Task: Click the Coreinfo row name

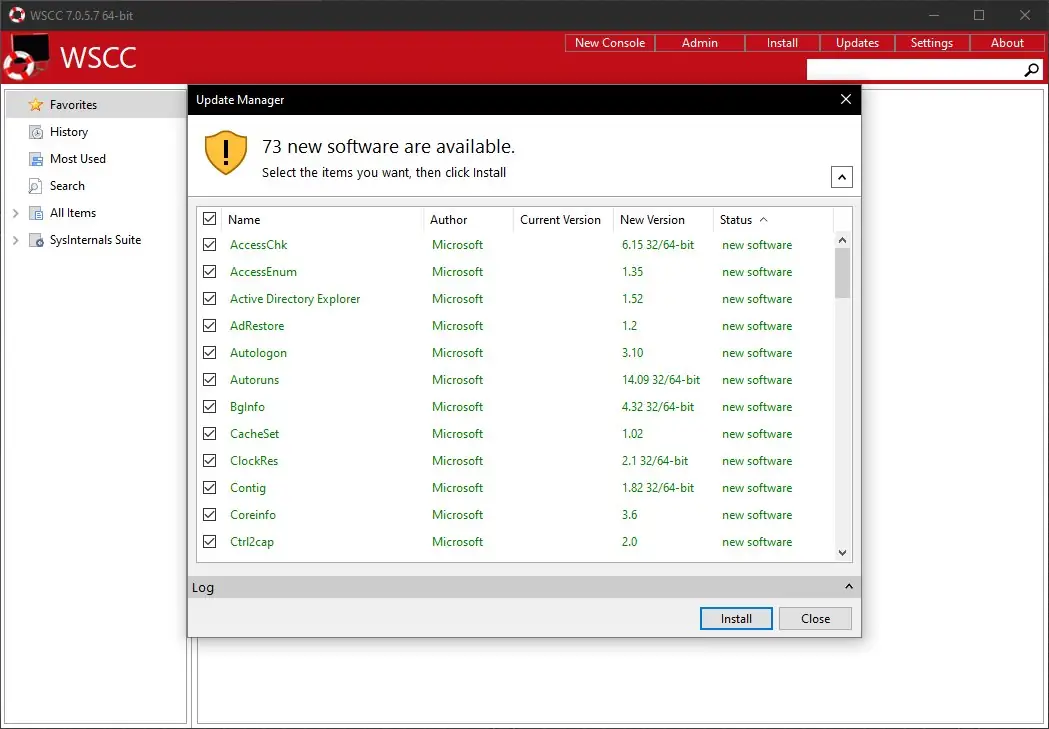Action: tap(253, 514)
